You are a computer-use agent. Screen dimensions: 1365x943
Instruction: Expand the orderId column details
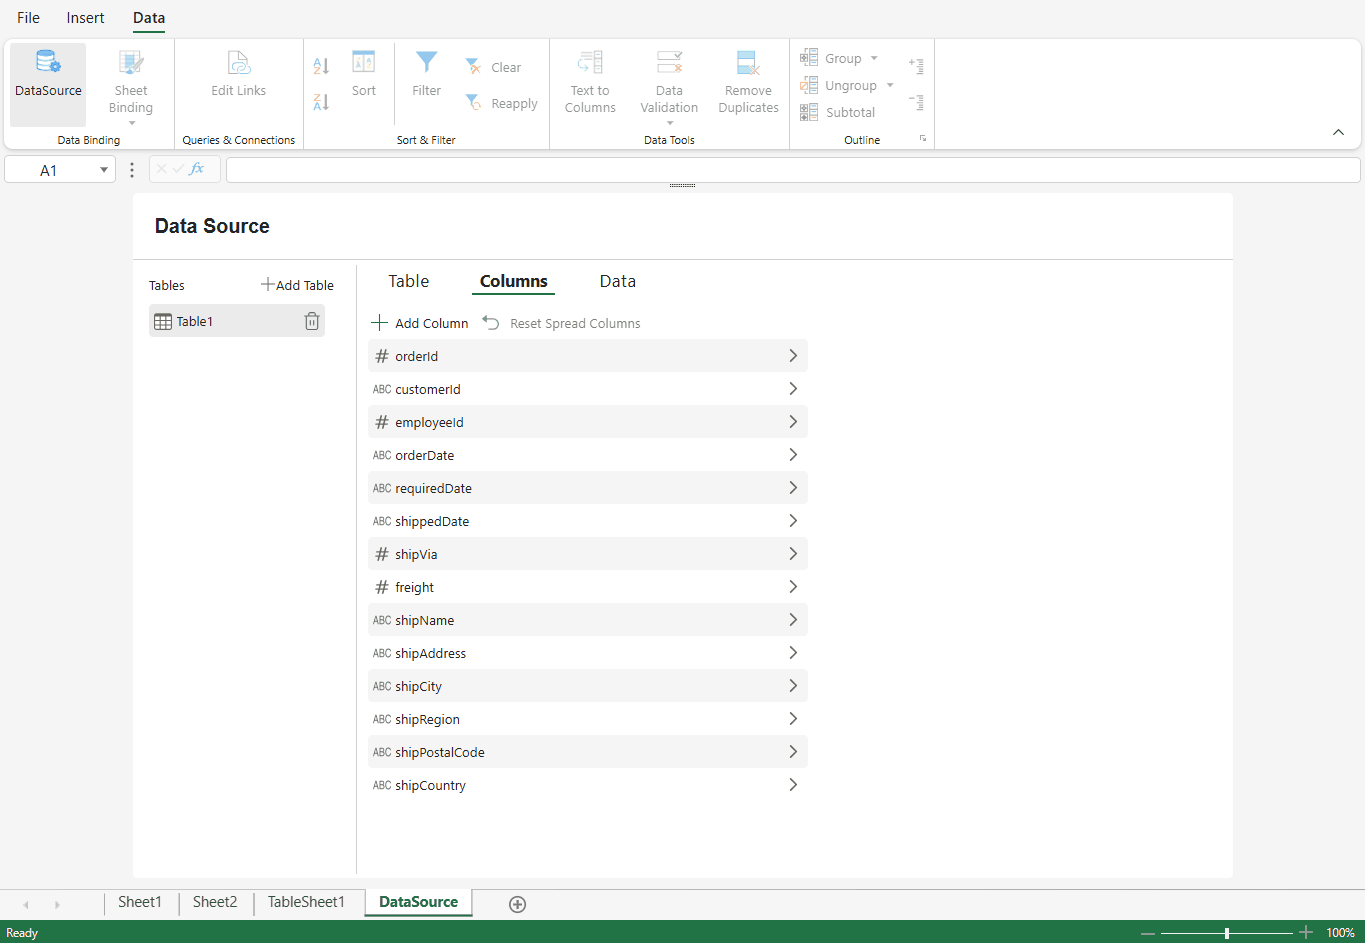[x=793, y=356]
